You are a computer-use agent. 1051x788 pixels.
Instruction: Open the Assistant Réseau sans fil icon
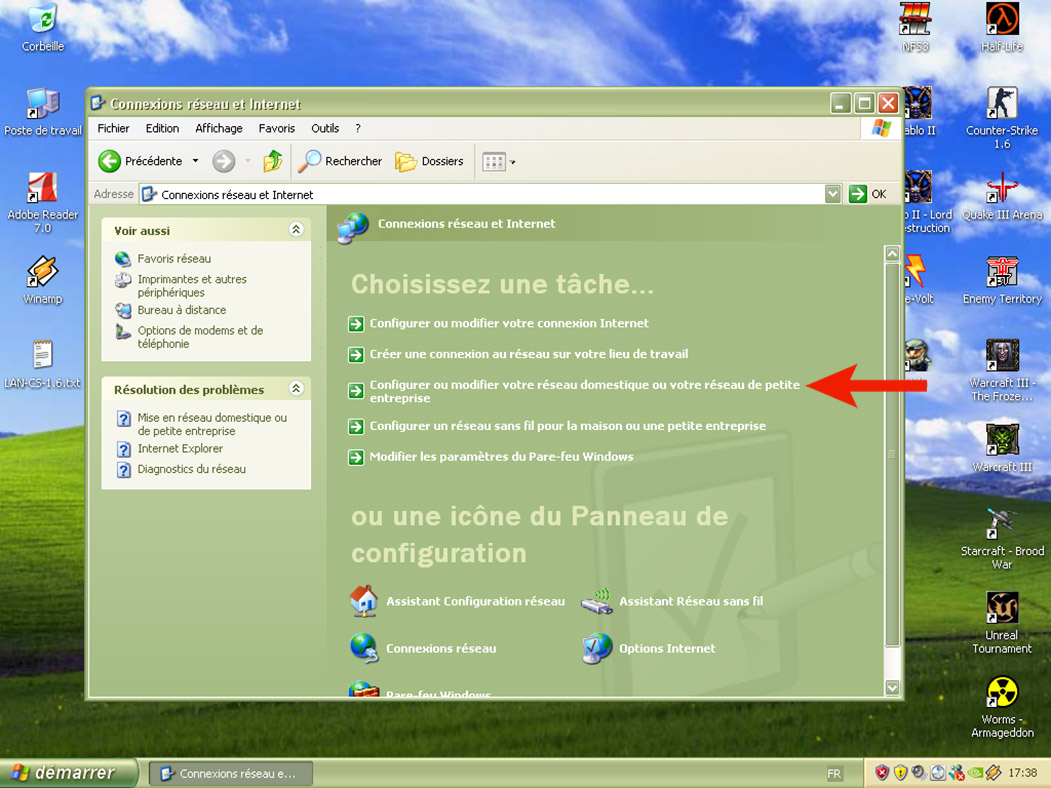click(597, 601)
